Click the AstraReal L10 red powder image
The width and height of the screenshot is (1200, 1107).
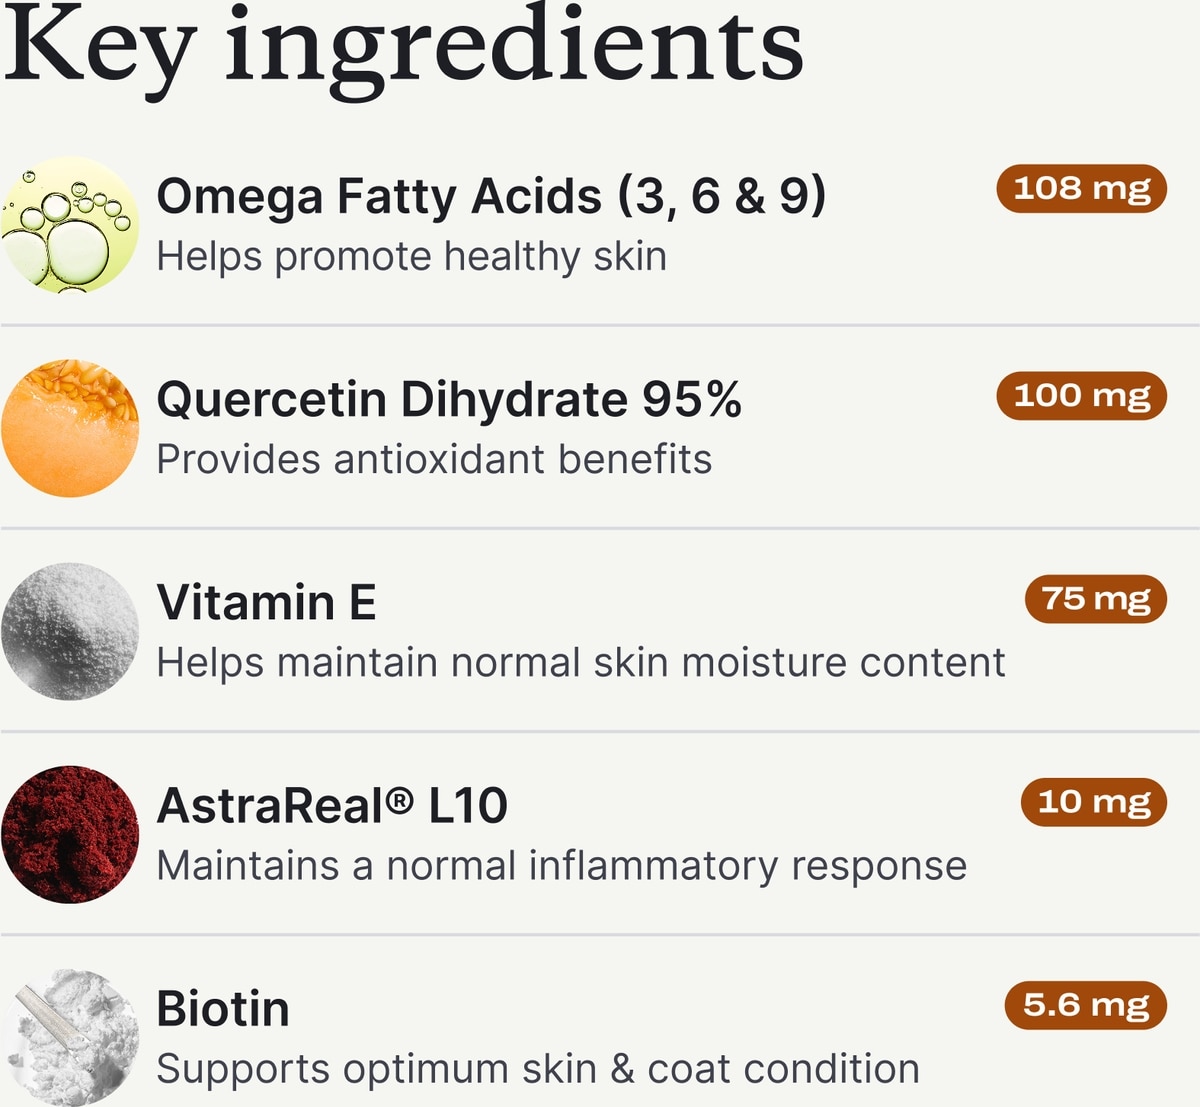(70, 834)
